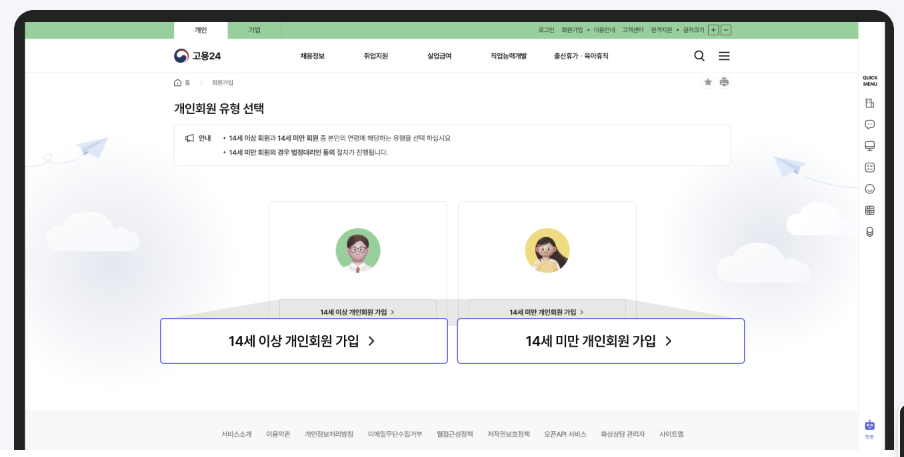Click 회원가입 in the breadcrumb
Screen dimensions: 904x457
223,82
